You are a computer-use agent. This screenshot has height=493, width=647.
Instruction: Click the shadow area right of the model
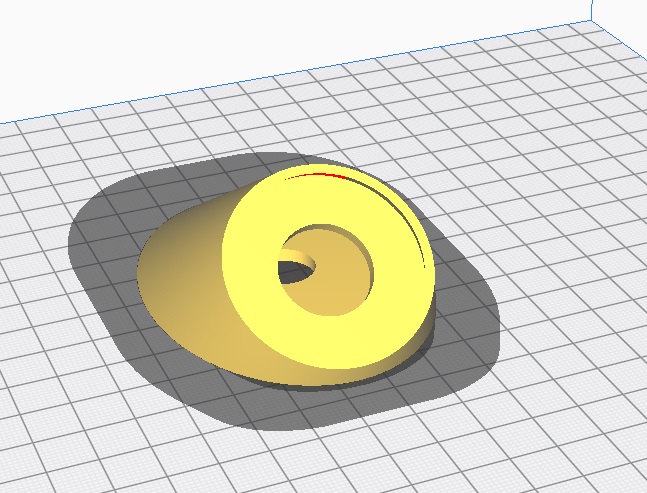coord(470,320)
